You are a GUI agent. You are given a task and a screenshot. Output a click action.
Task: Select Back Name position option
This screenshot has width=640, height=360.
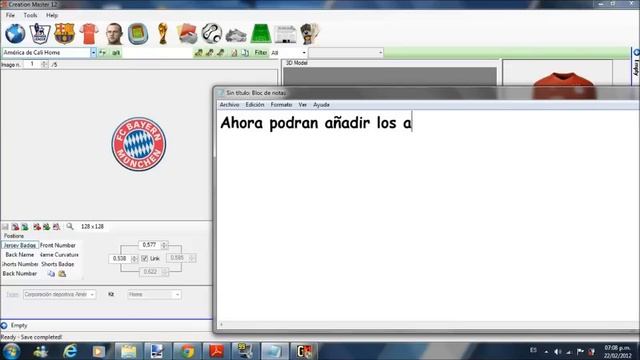click(20, 255)
